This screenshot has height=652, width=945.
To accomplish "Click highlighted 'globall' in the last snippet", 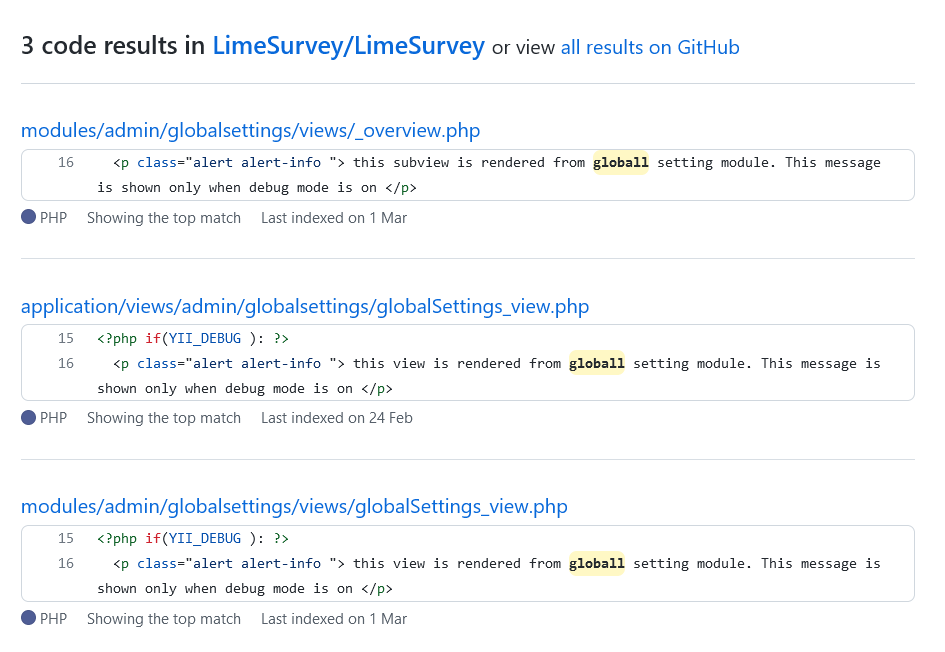I will pyautogui.click(x=596, y=563).
